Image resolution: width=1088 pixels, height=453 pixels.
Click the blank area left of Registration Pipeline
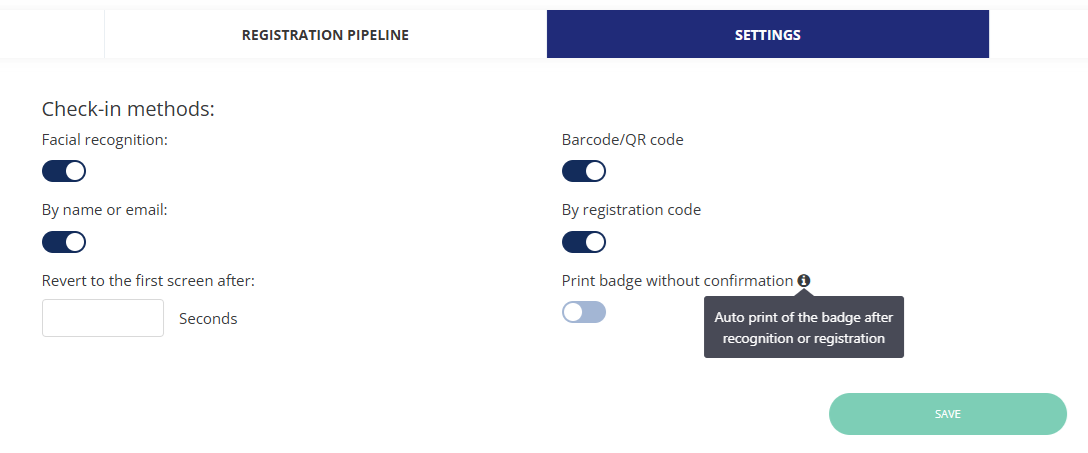pos(52,35)
